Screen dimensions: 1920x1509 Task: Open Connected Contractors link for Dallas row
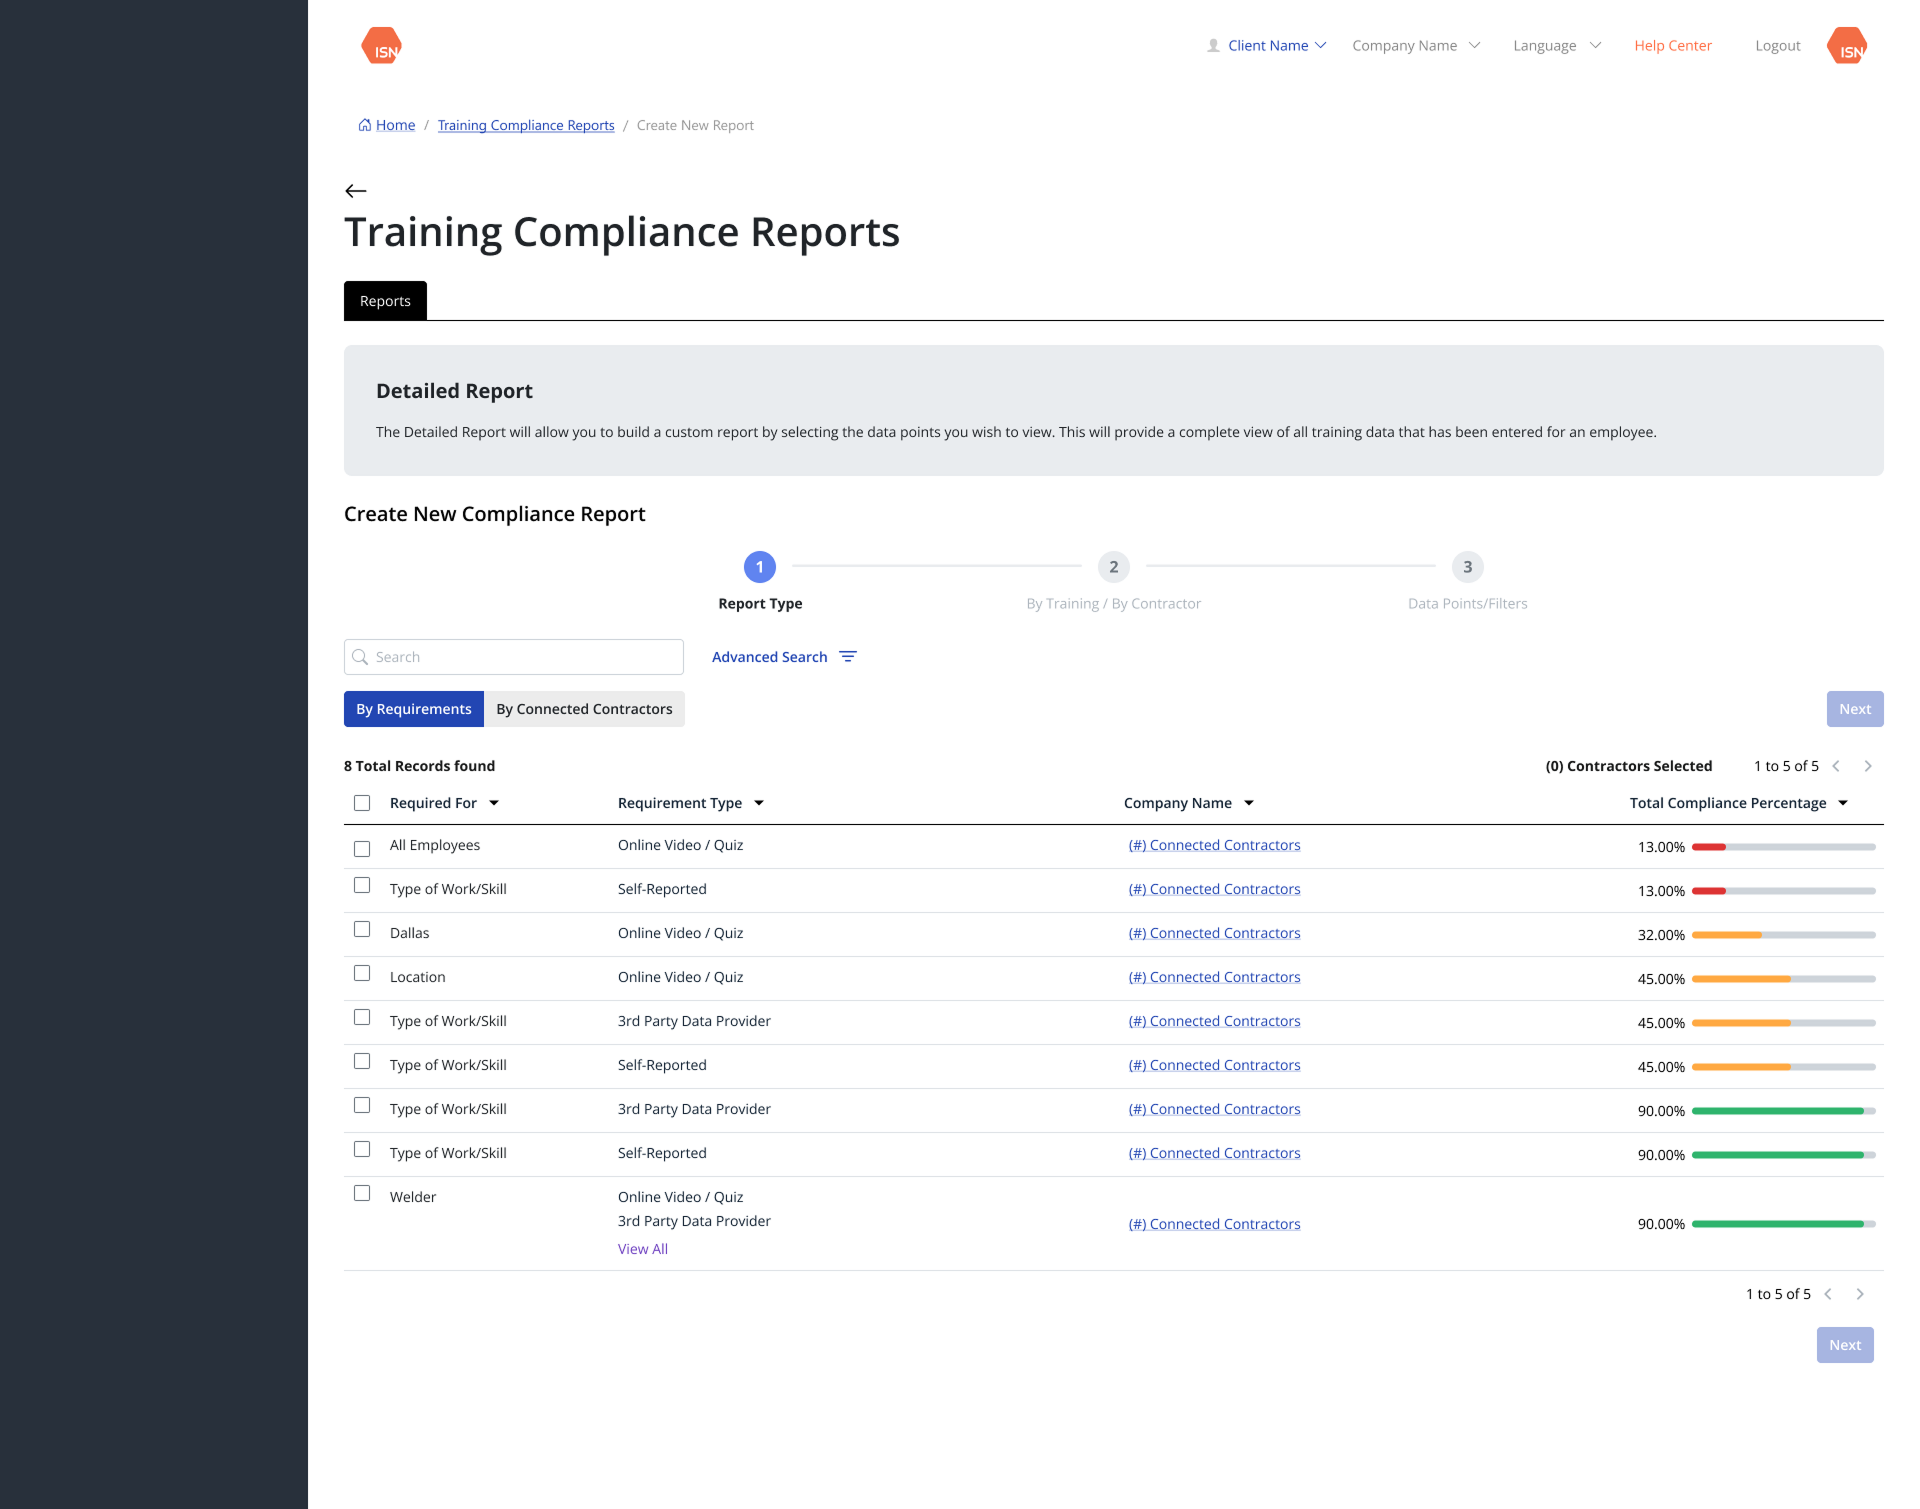(1214, 933)
